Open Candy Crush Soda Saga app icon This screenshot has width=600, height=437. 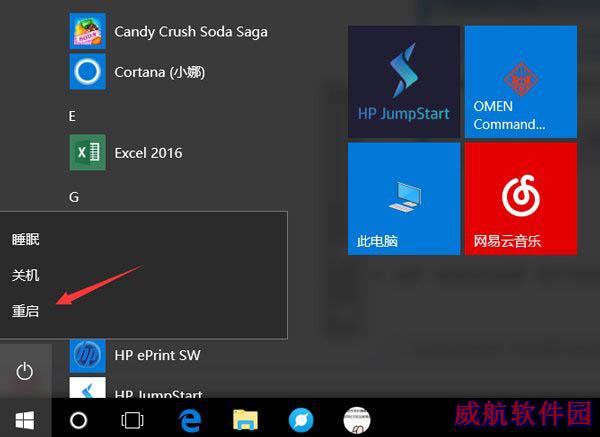point(88,31)
